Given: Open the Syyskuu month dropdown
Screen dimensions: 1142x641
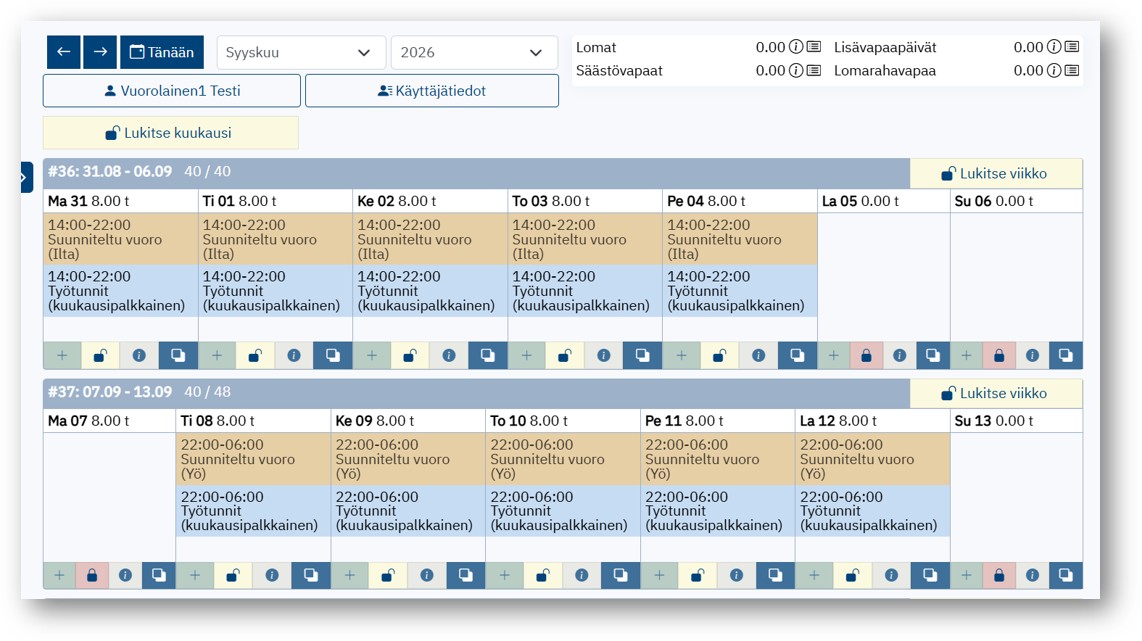Looking at the screenshot, I should pos(301,52).
